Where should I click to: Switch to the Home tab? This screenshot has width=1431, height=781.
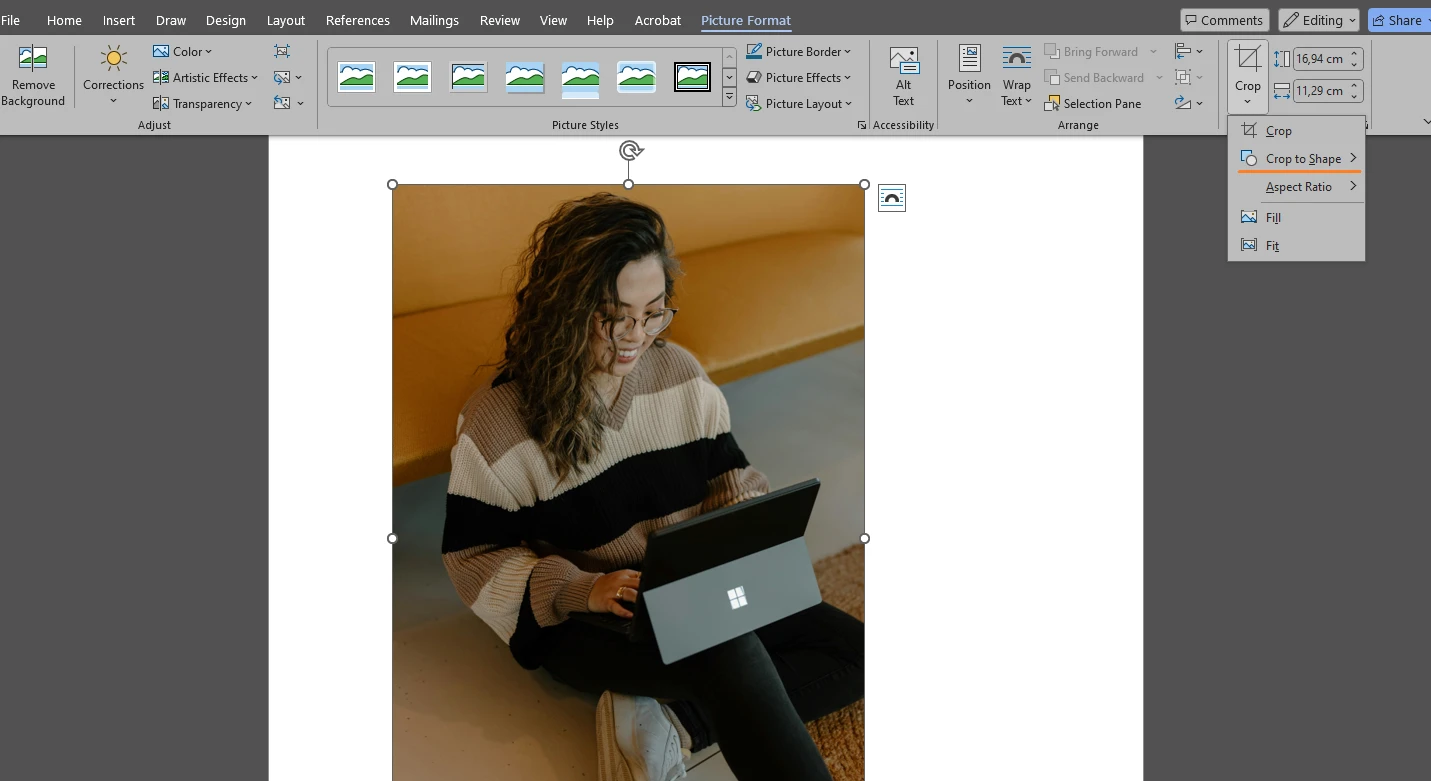click(x=64, y=20)
